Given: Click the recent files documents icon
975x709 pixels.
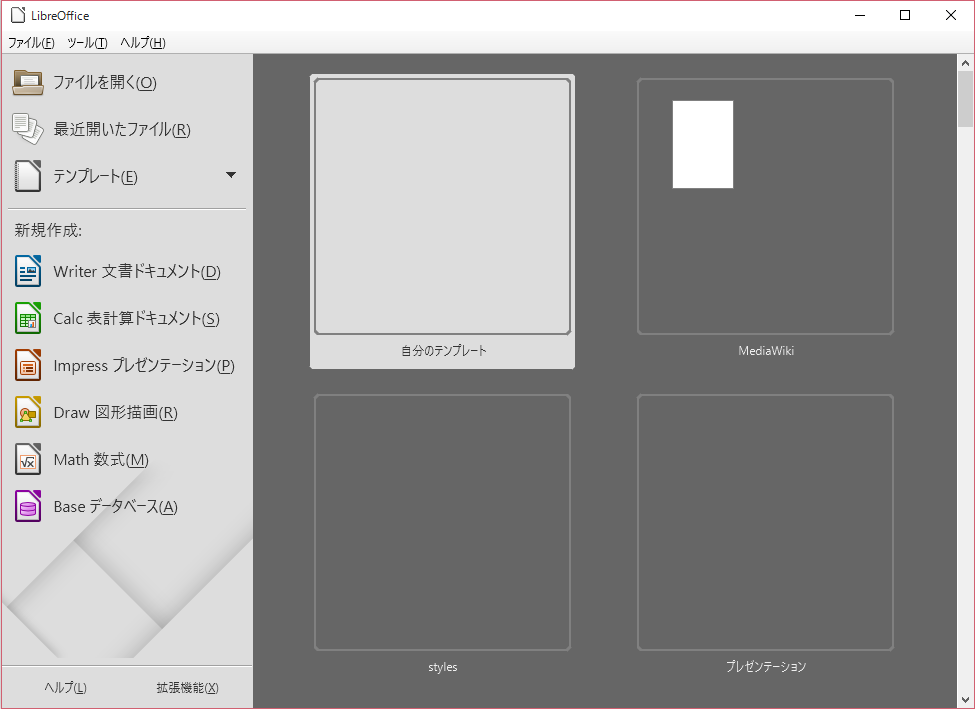Looking at the screenshot, I should (x=28, y=129).
